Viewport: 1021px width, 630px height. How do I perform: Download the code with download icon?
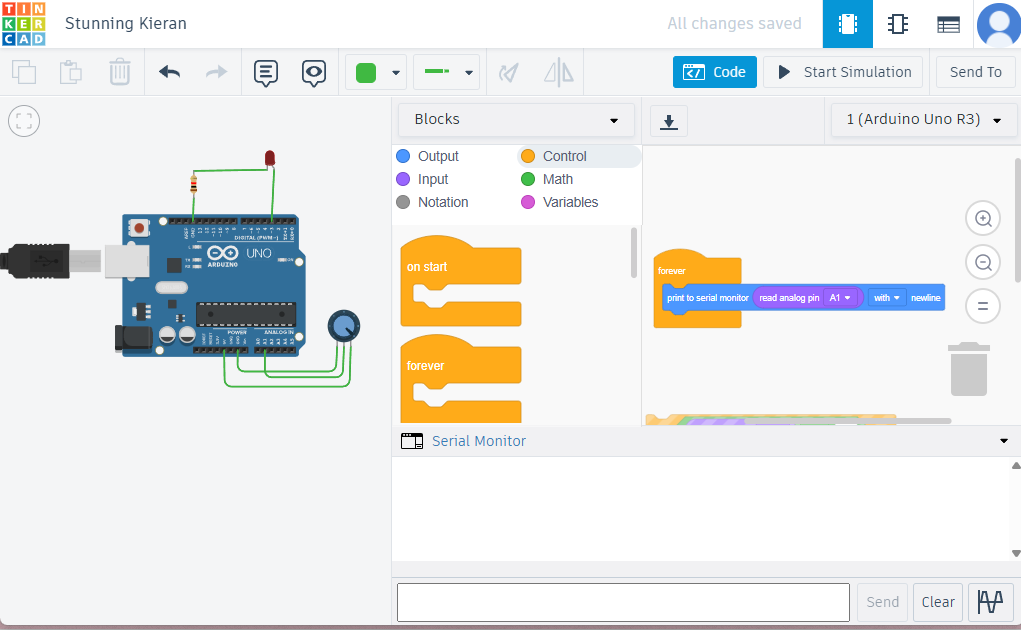[x=669, y=121]
